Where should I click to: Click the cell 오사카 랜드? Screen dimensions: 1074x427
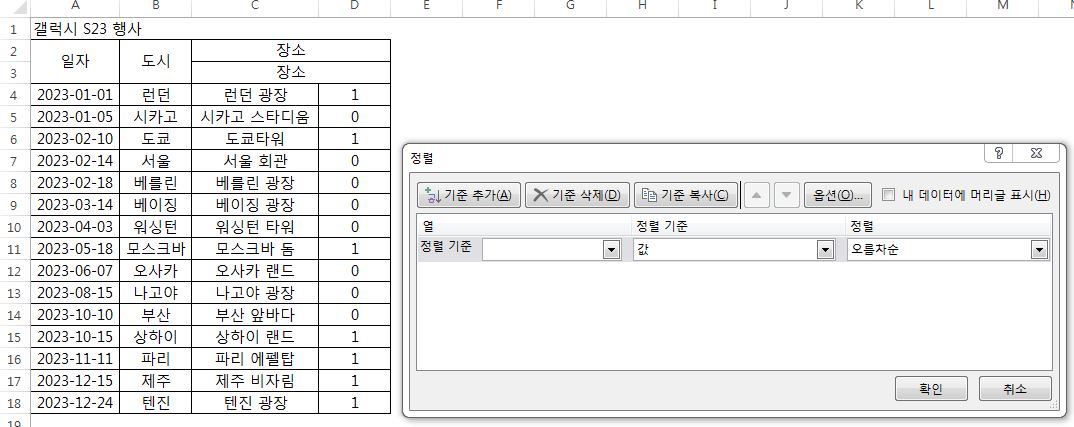point(255,271)
